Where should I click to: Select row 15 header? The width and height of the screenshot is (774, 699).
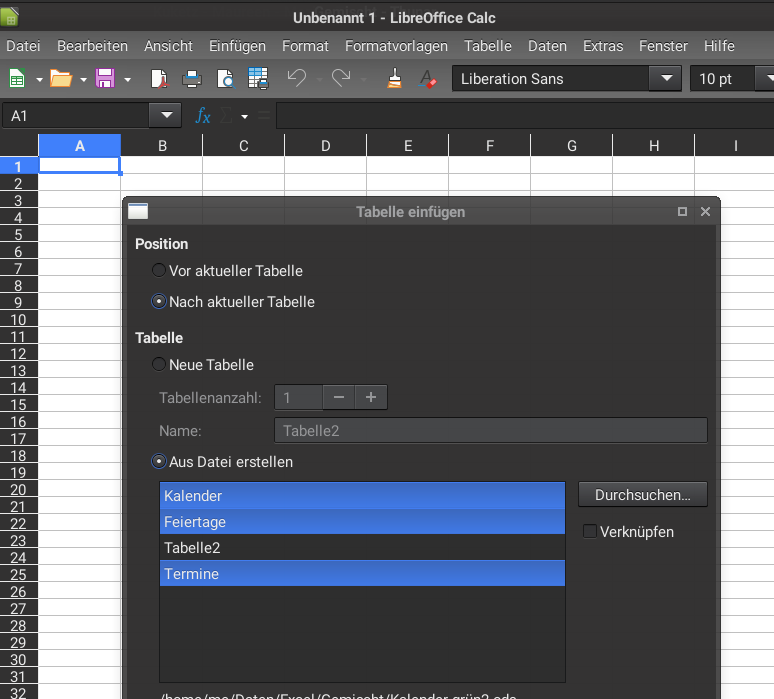point(19,404)
